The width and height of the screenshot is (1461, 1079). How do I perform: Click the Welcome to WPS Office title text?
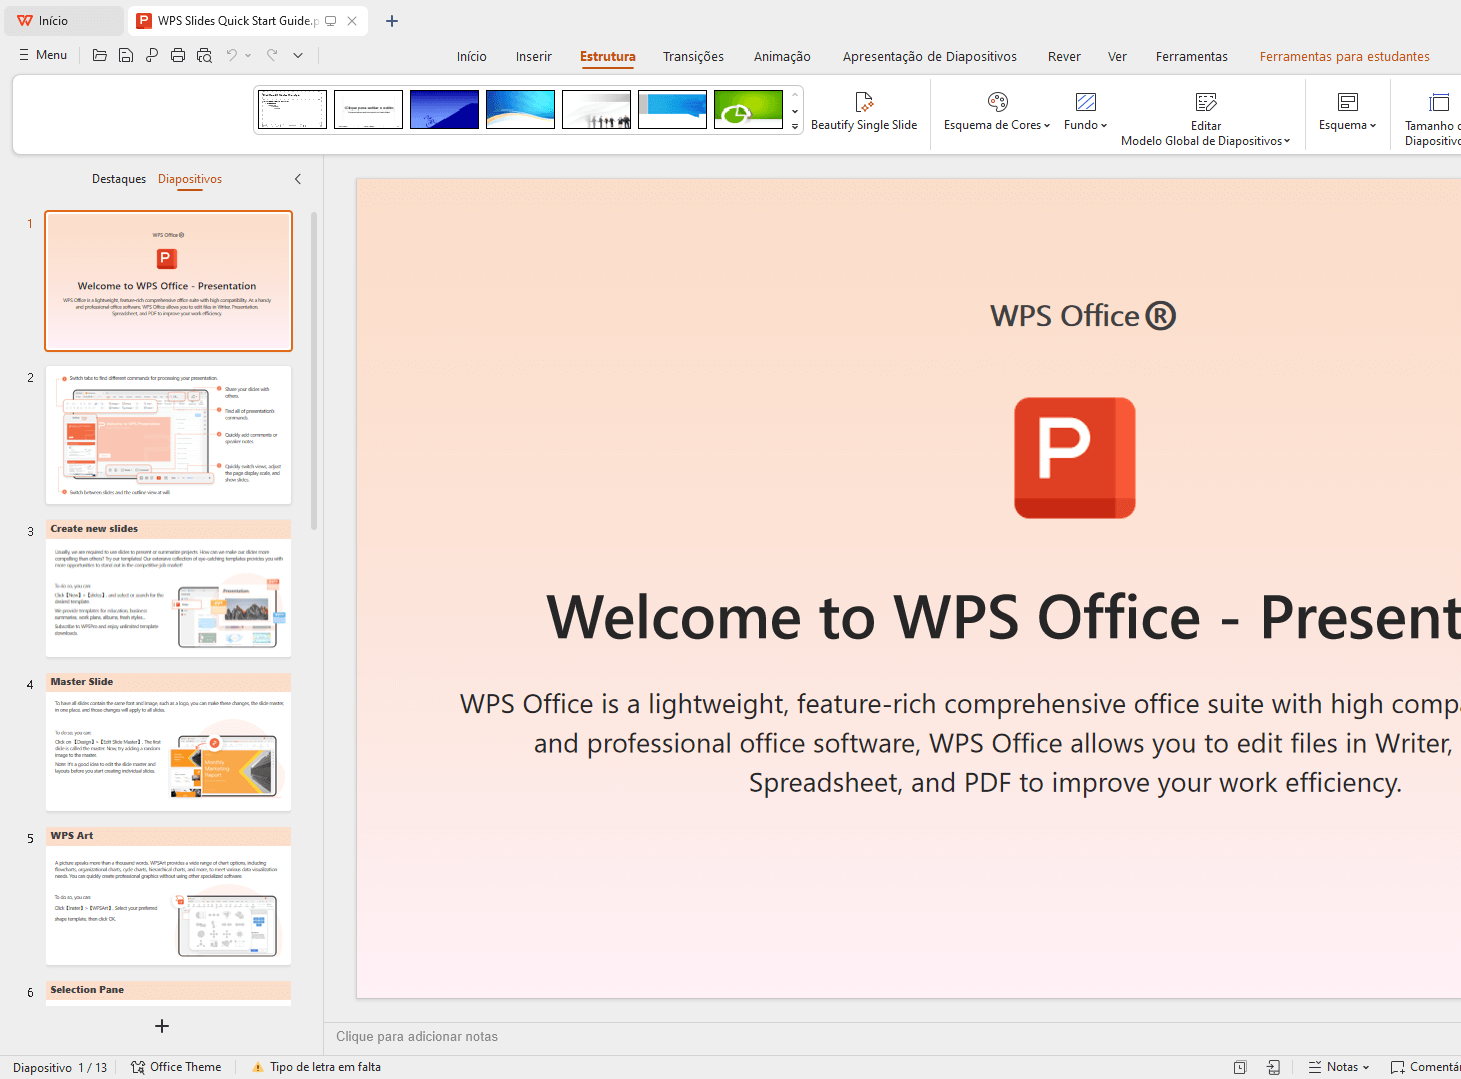[x=1003, y=617]
